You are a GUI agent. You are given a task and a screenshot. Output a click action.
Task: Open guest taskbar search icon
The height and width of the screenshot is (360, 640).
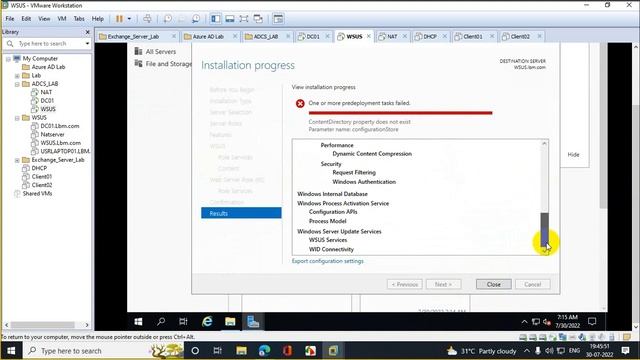tap(161, 322)
